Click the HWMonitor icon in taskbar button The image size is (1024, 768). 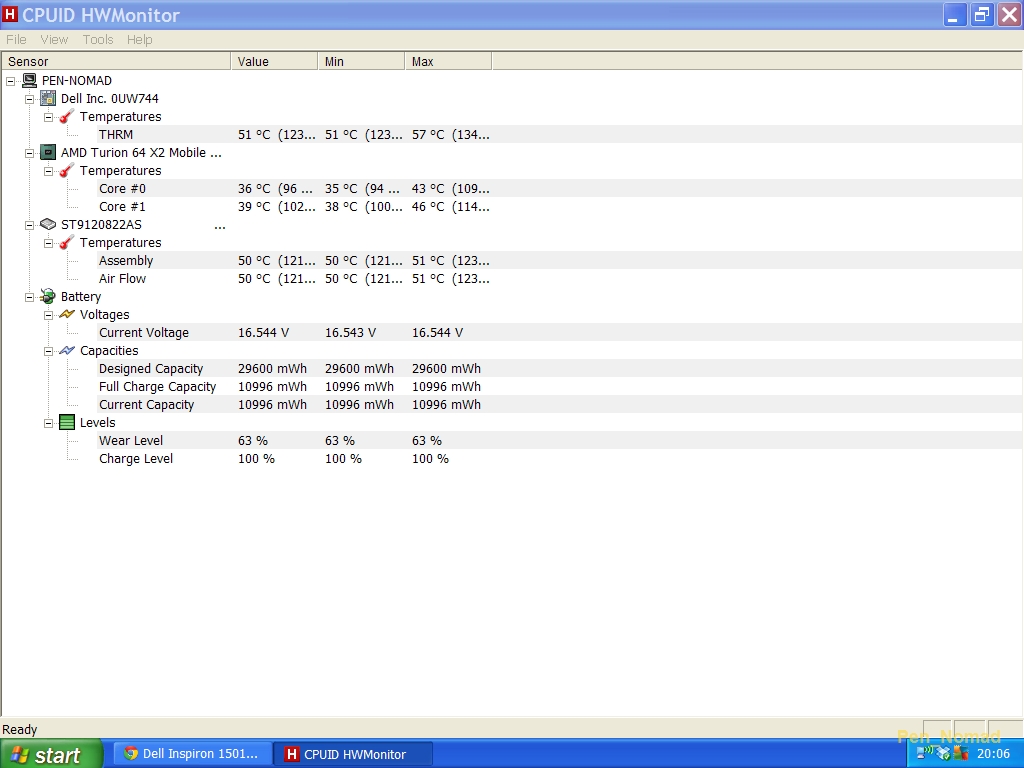[x=292, y=754]
